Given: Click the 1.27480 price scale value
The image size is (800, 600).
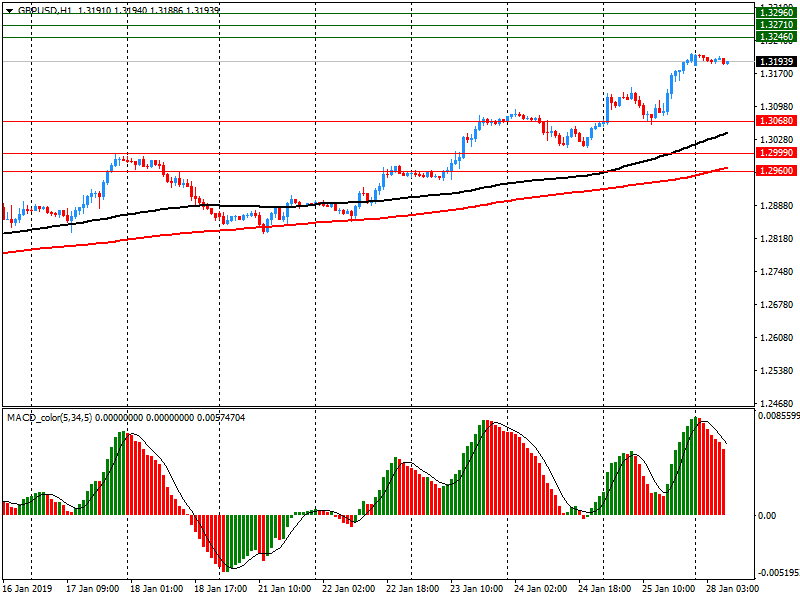Looking at the screenshot, I should (x=777, y=272).
